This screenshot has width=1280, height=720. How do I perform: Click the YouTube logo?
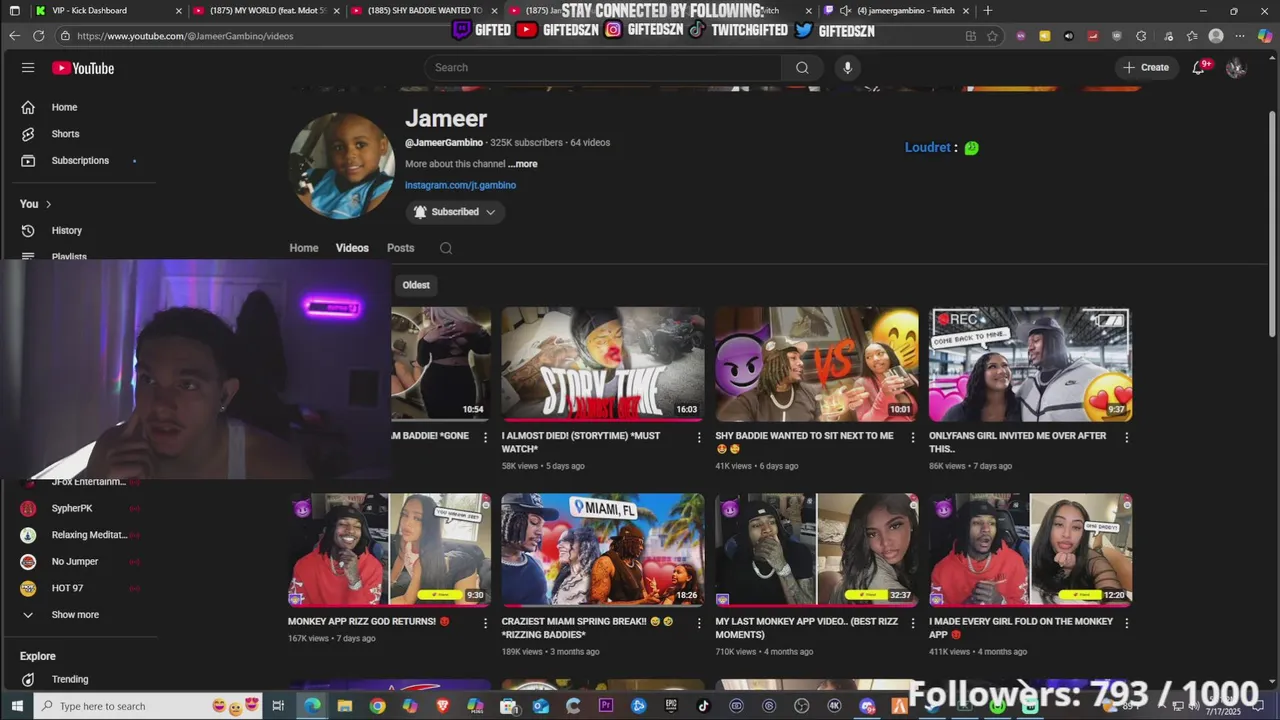point(83,68)
